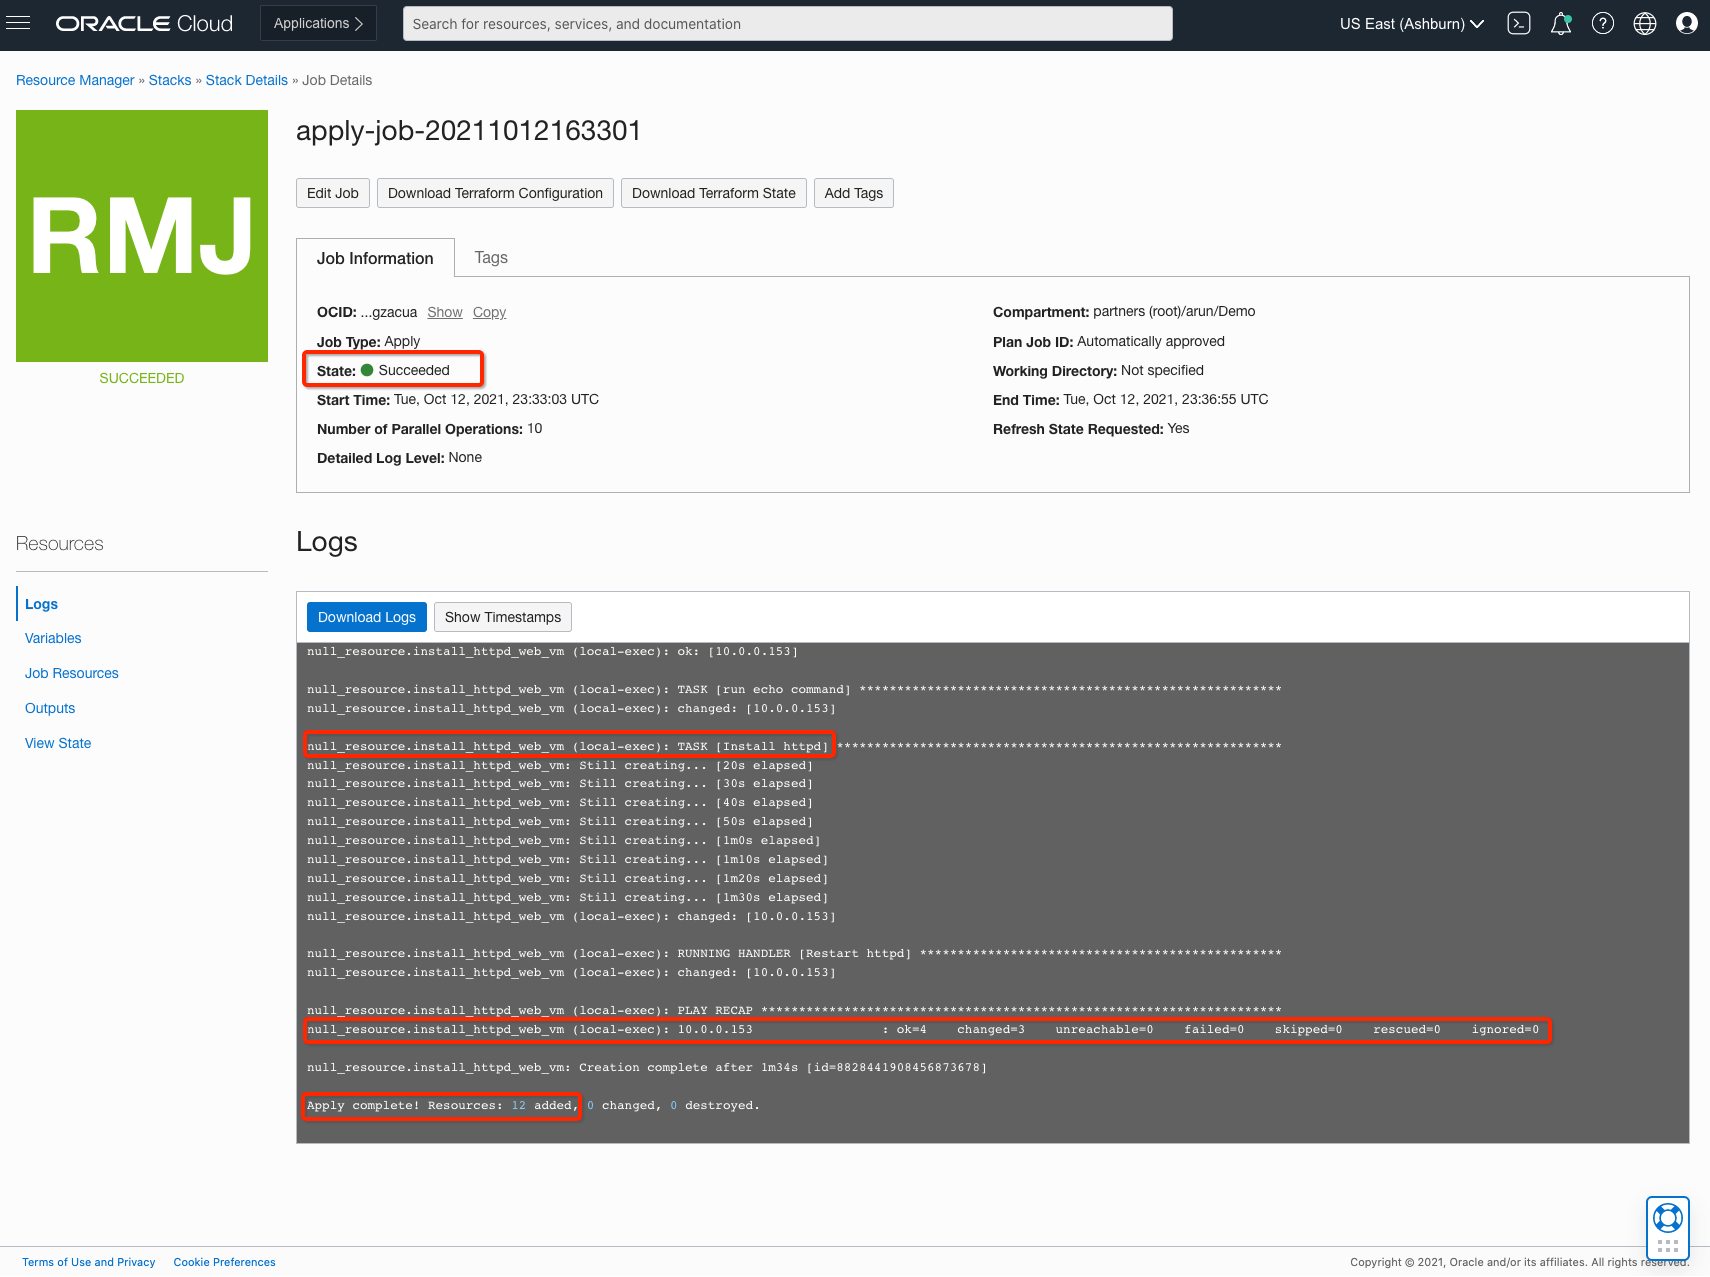Click 'Number of Parallel Operations: 10'
The width and height of the screenshot is (1710, 1277).
(430, 428)
